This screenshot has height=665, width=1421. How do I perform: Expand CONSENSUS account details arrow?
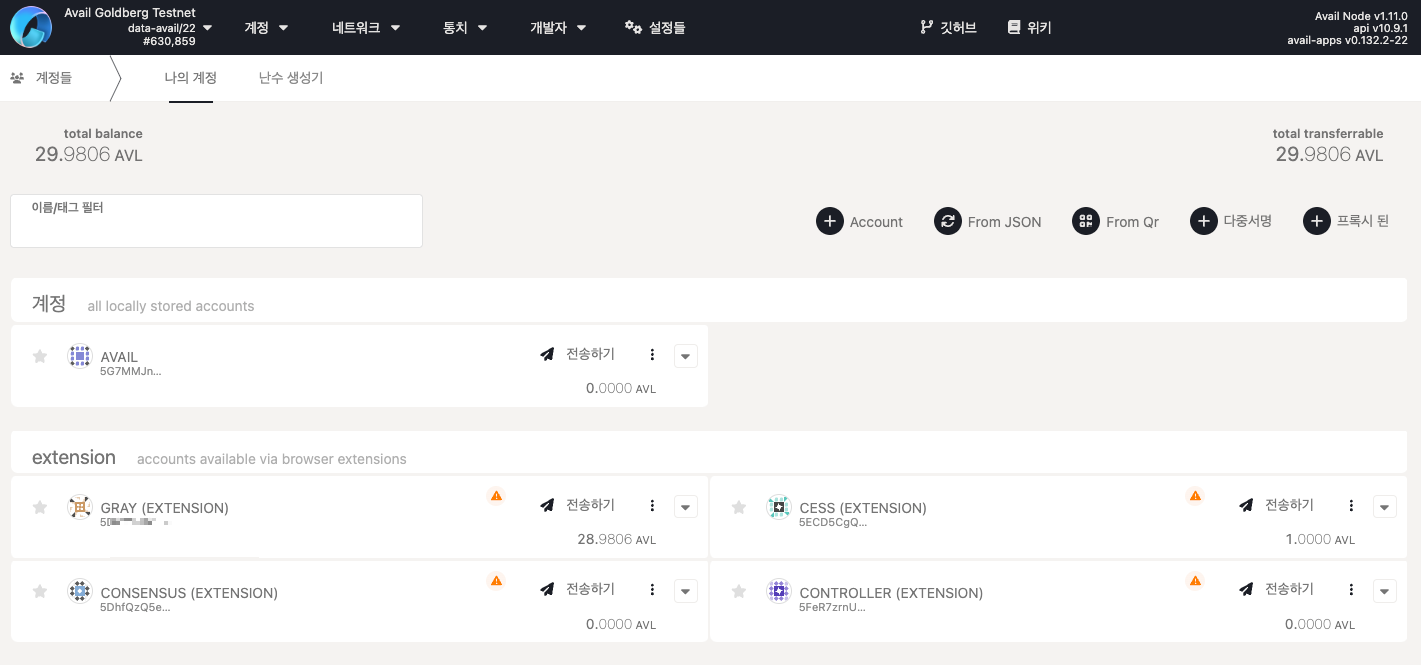[685, 591]
